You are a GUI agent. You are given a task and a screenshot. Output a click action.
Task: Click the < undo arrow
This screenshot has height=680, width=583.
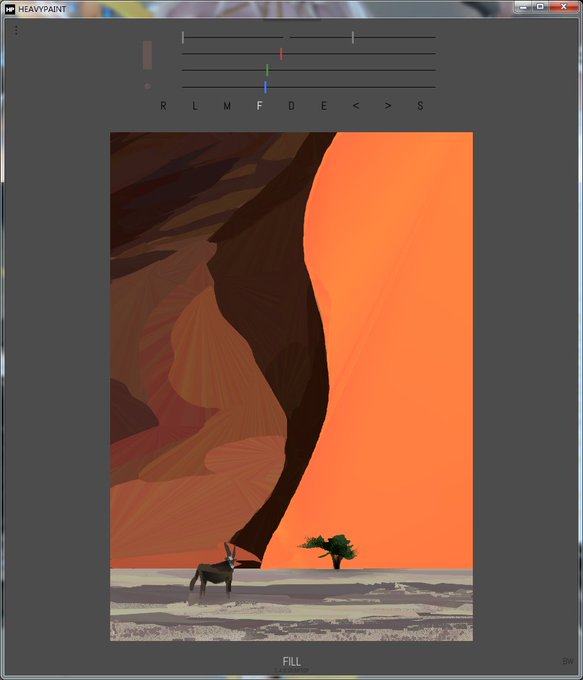click(356, 105)
